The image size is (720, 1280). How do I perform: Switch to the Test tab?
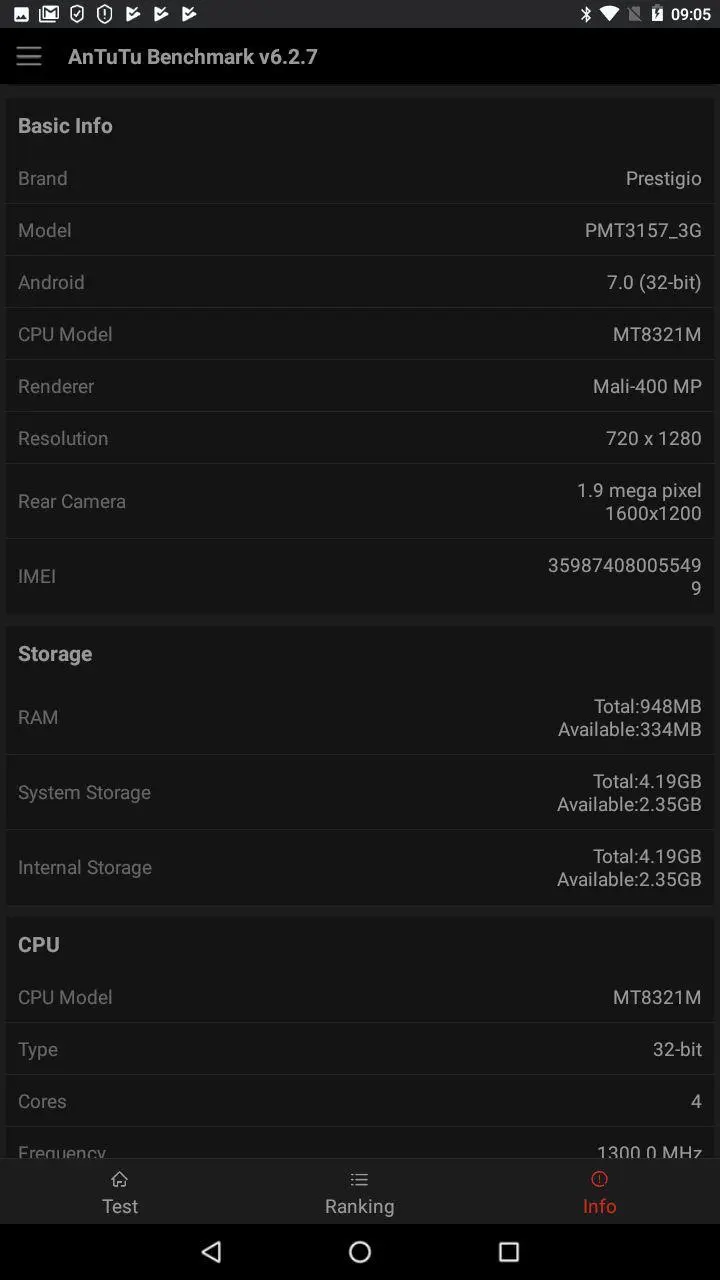click(x=120, y=1192)
